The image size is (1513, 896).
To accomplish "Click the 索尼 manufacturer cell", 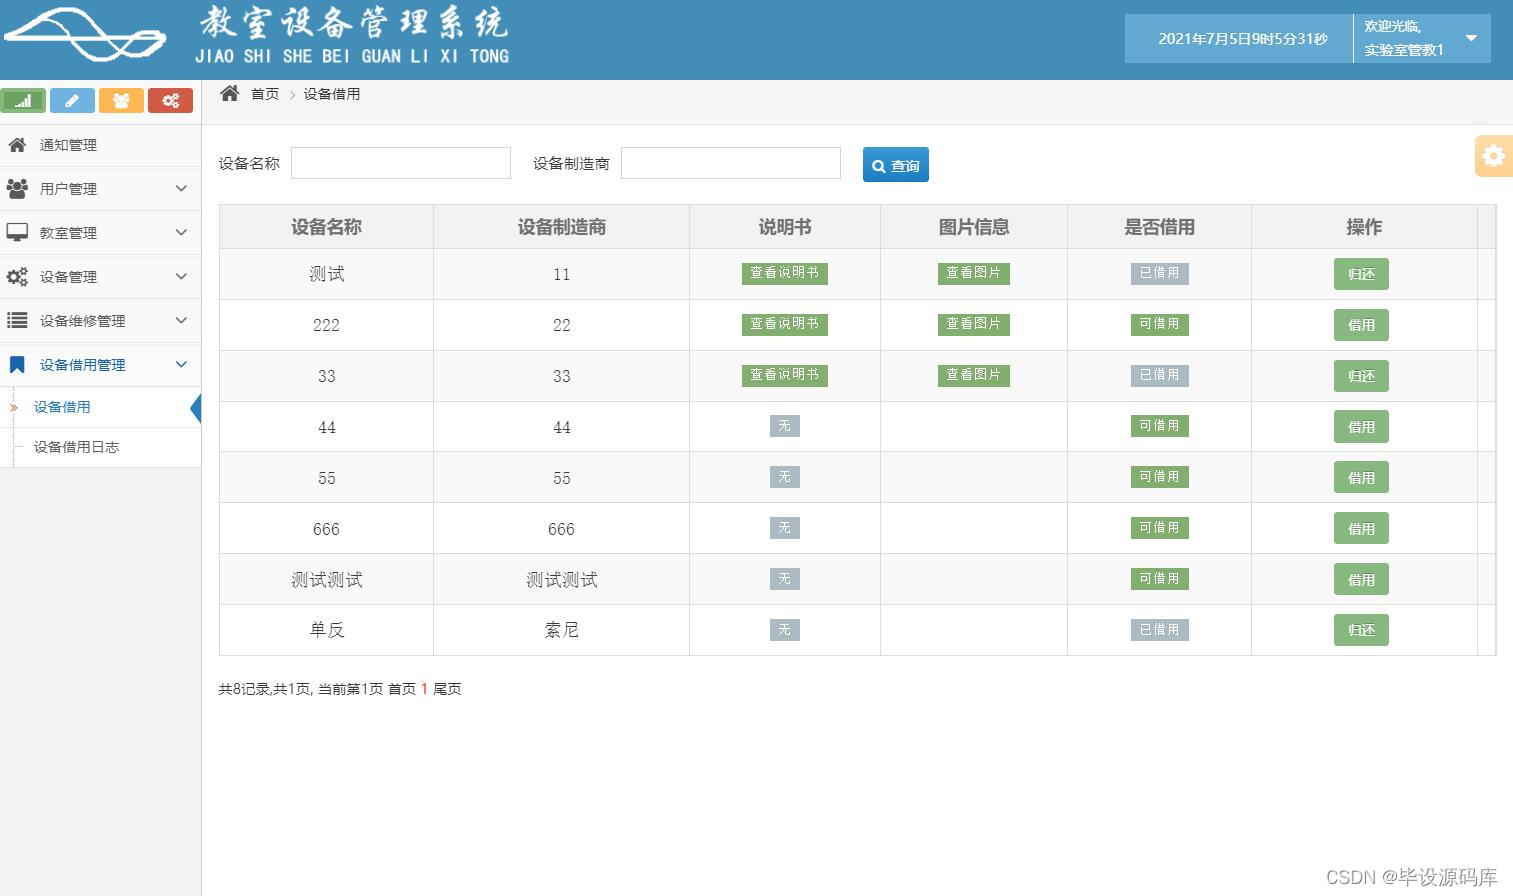I will (561, 630).
